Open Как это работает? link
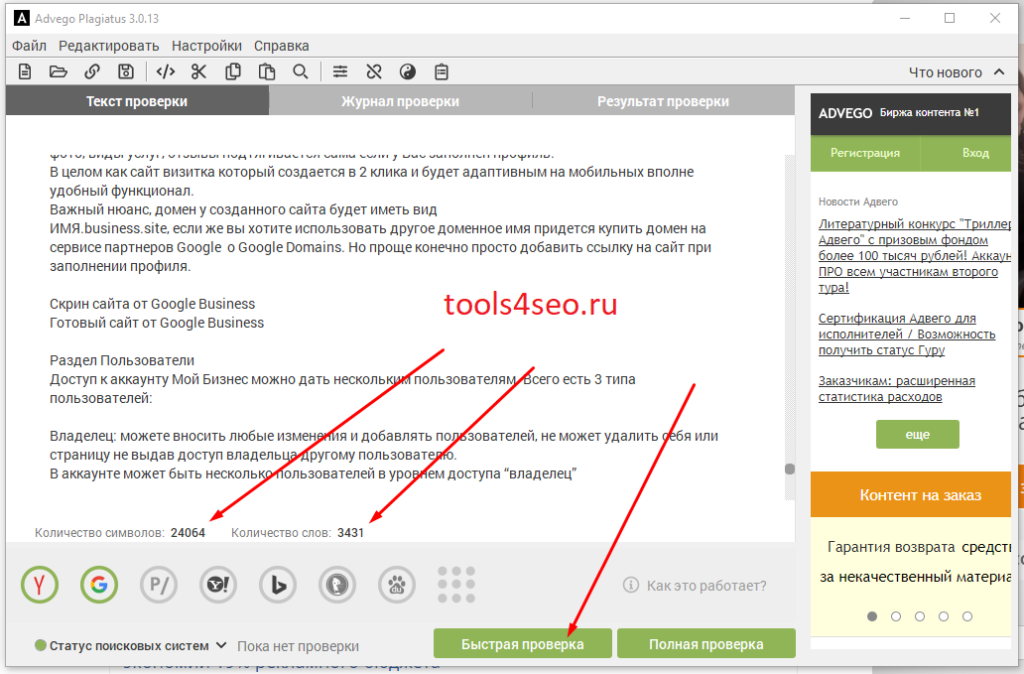Viewport: 1024px width, 674px height. click(x=707, y=585)
